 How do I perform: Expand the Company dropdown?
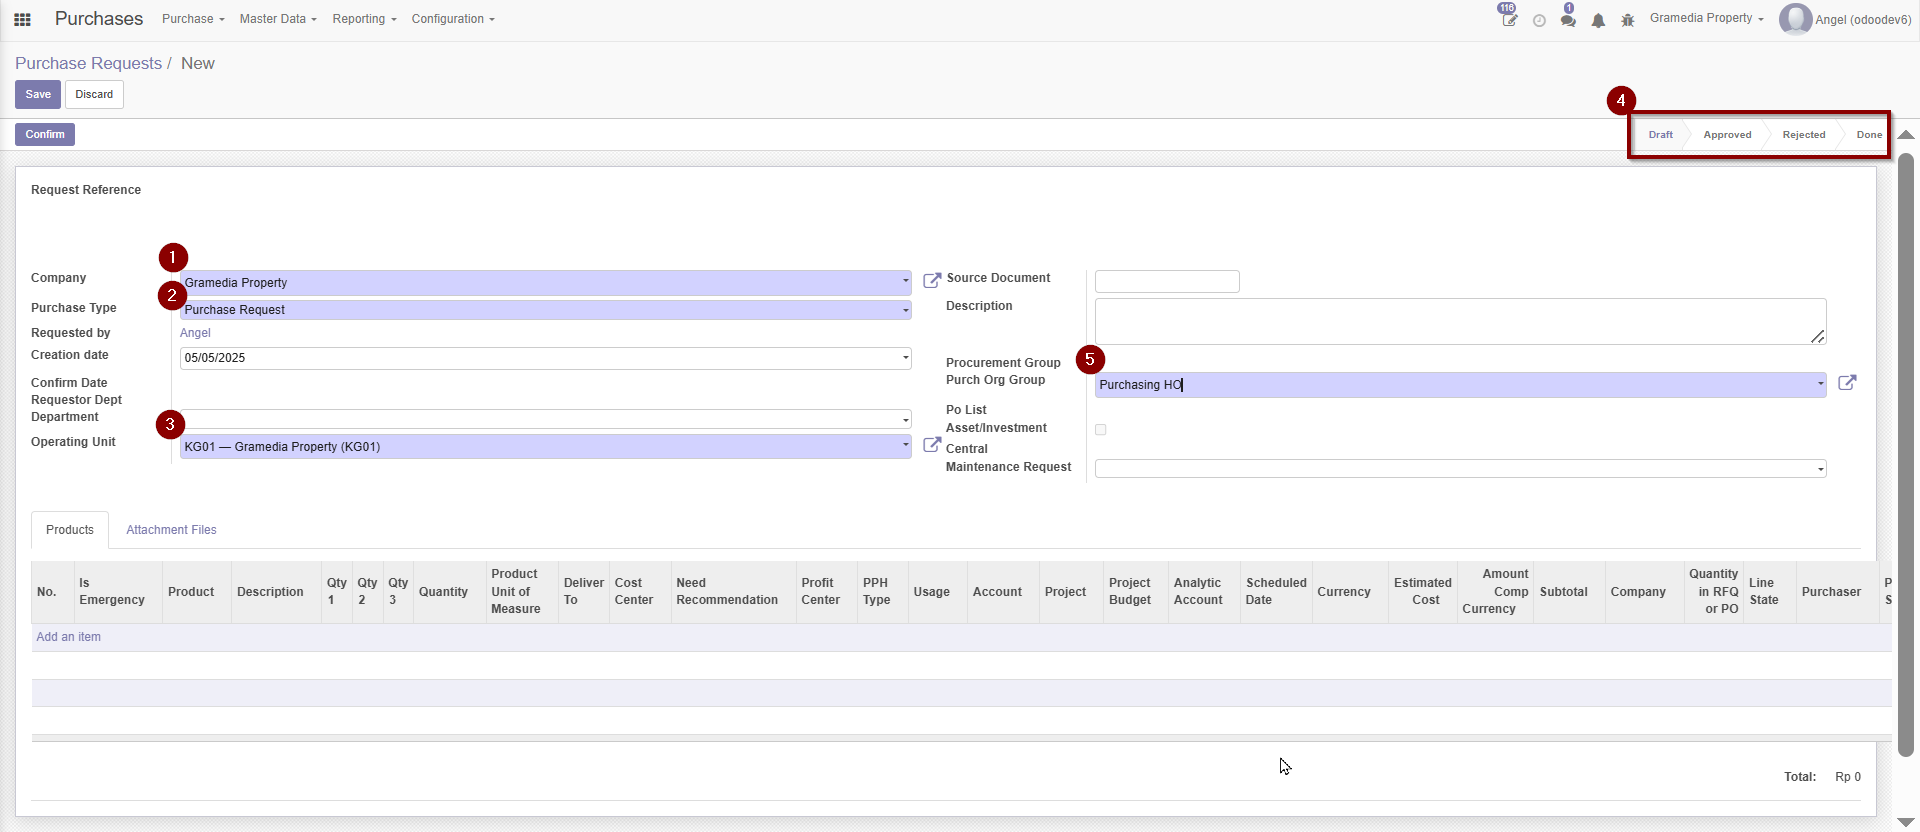[906, 281]
